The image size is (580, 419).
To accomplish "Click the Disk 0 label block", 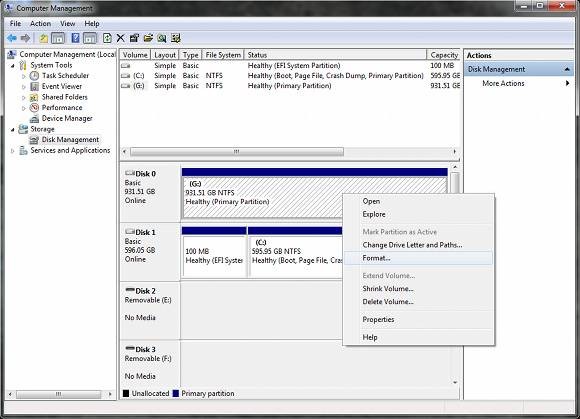I will [150, 193].
